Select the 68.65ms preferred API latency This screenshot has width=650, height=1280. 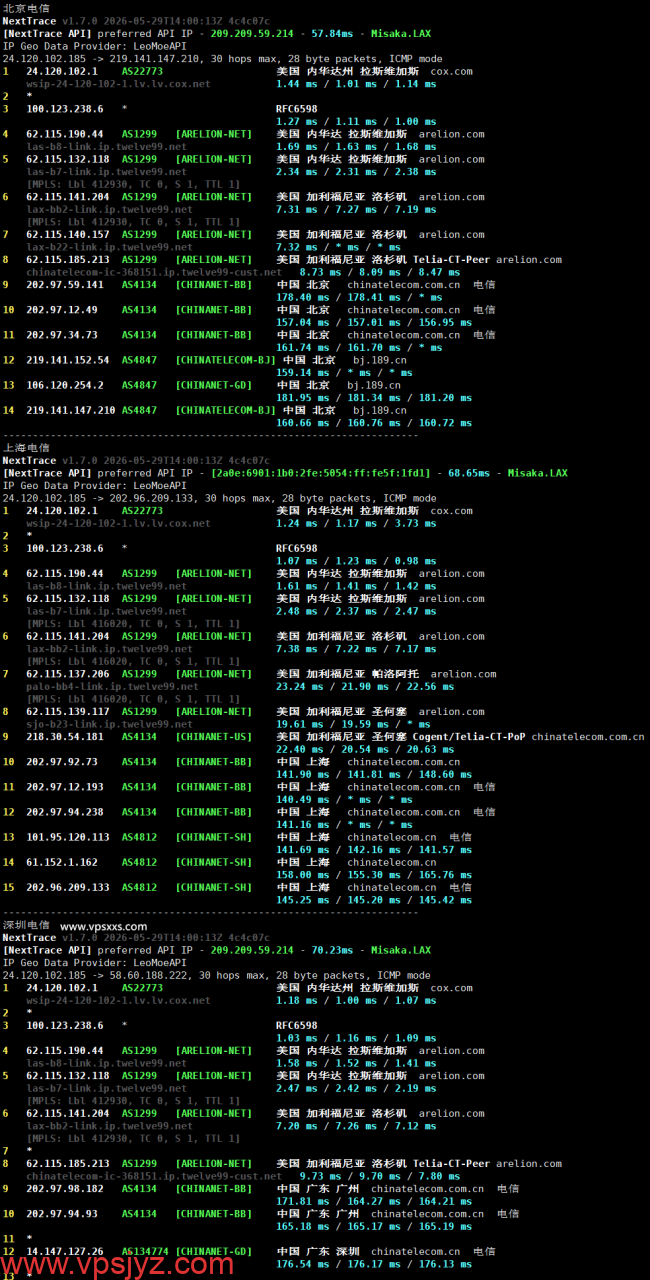(x=469, y=473)
